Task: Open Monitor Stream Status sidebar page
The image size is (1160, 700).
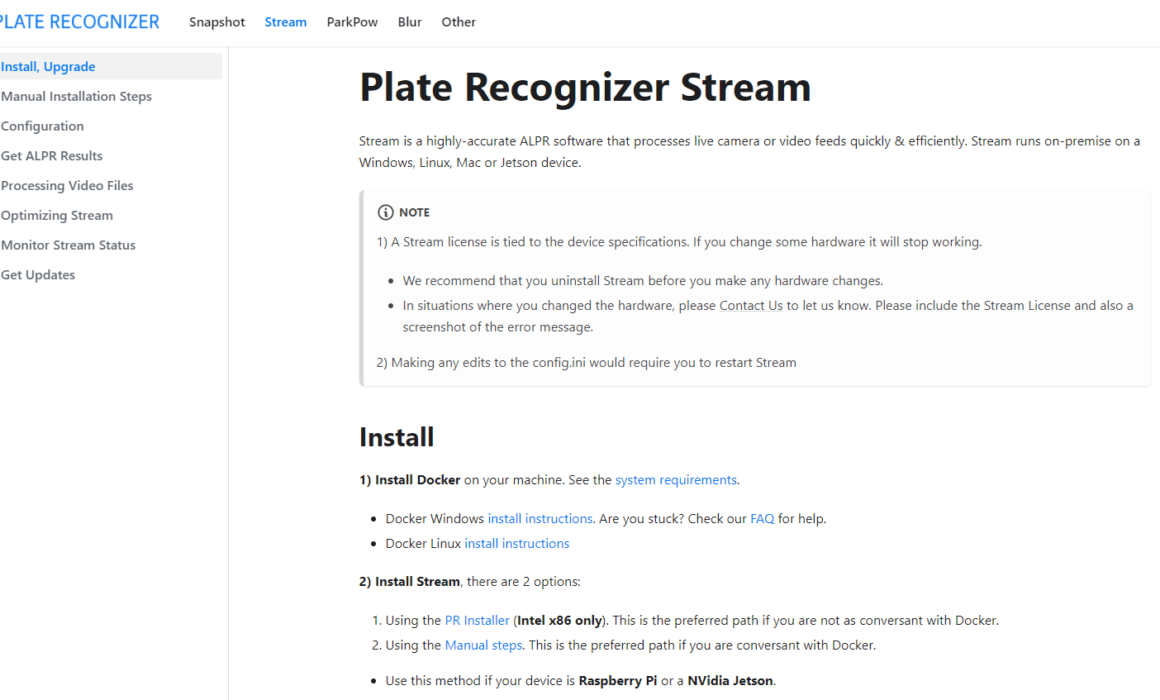Action: click(68, 245)
